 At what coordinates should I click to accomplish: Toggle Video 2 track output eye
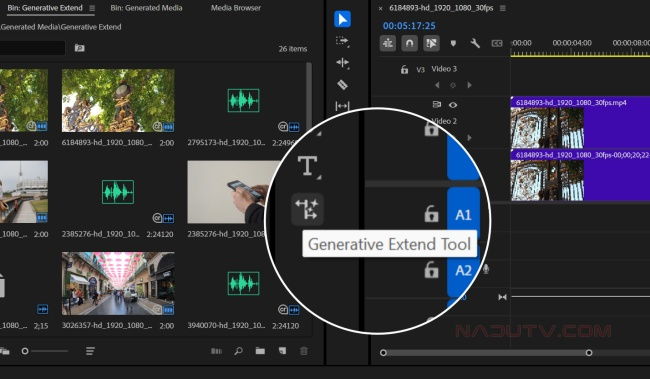(453, 105)
